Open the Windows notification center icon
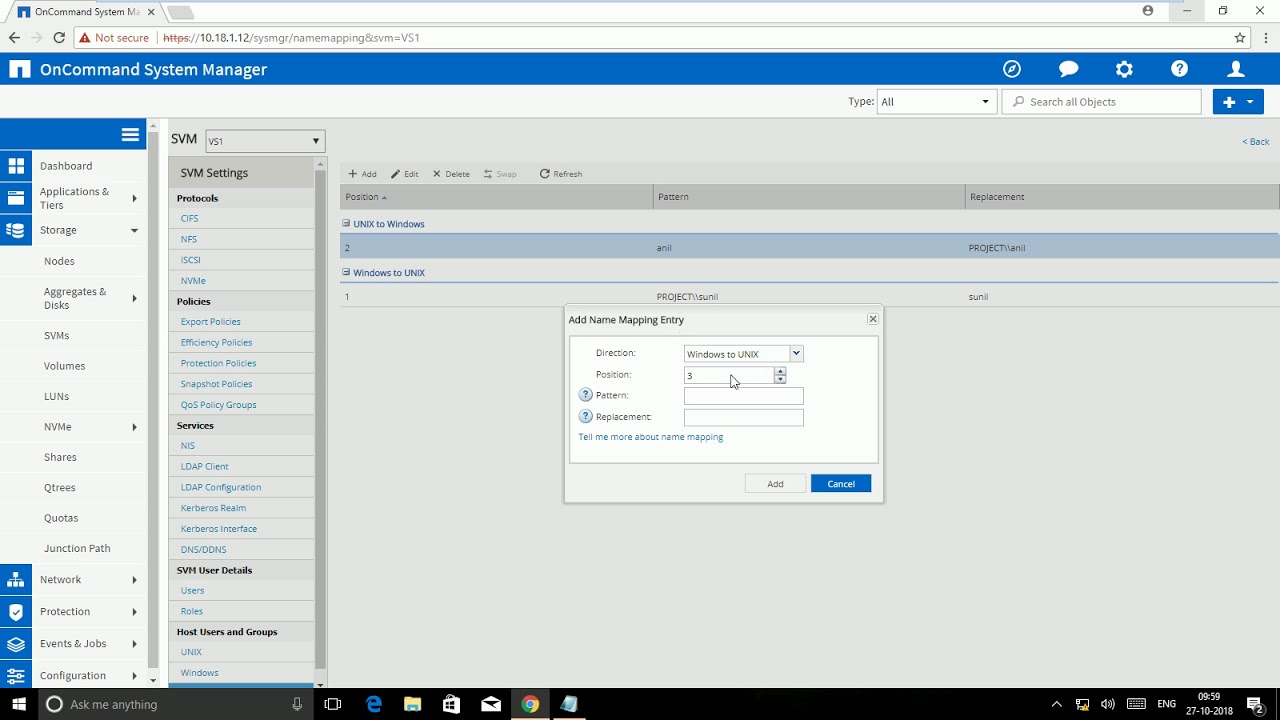Image resolution: width=1280 pixels, height=720 pixels. point(1255,704)
